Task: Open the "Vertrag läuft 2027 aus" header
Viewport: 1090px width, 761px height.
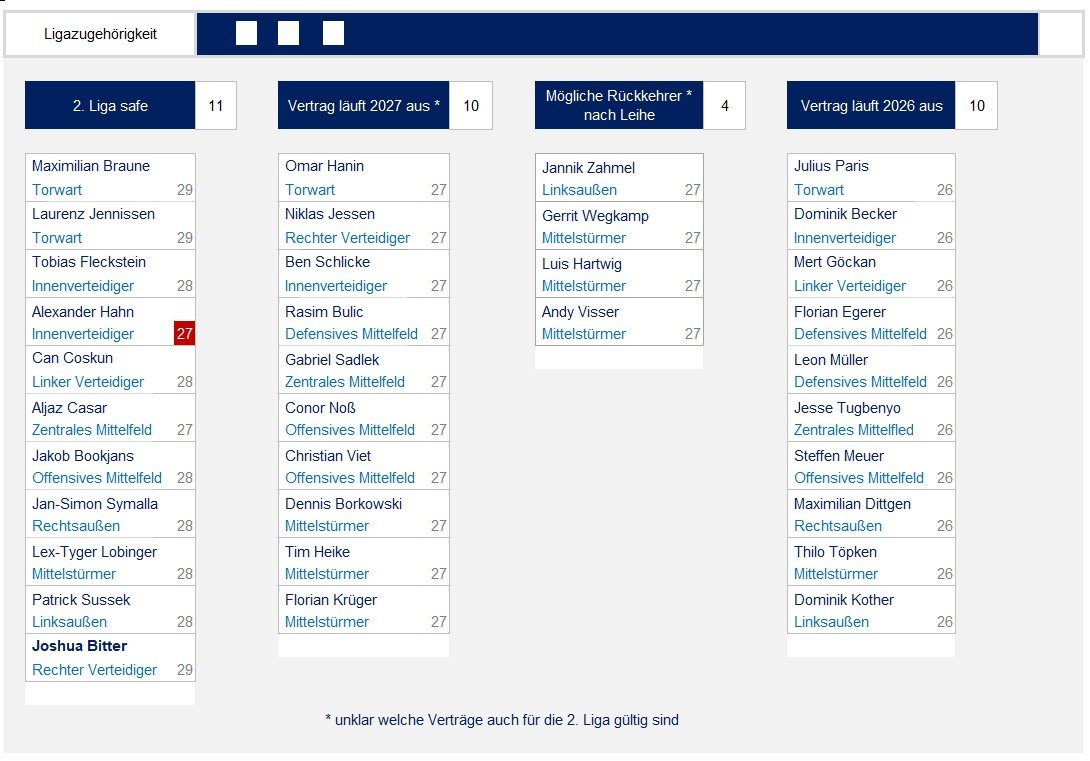Action: tap(363, 106)
